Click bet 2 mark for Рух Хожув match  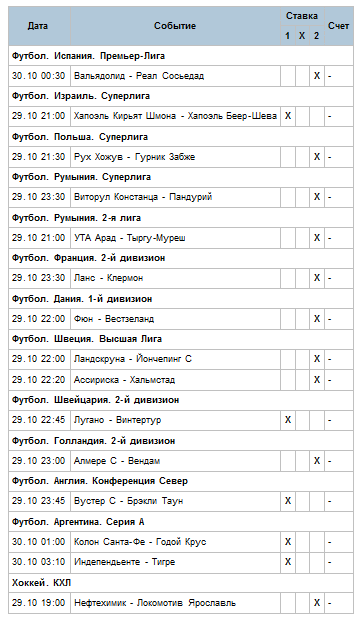pyautogui.click(x=317, y=157)
